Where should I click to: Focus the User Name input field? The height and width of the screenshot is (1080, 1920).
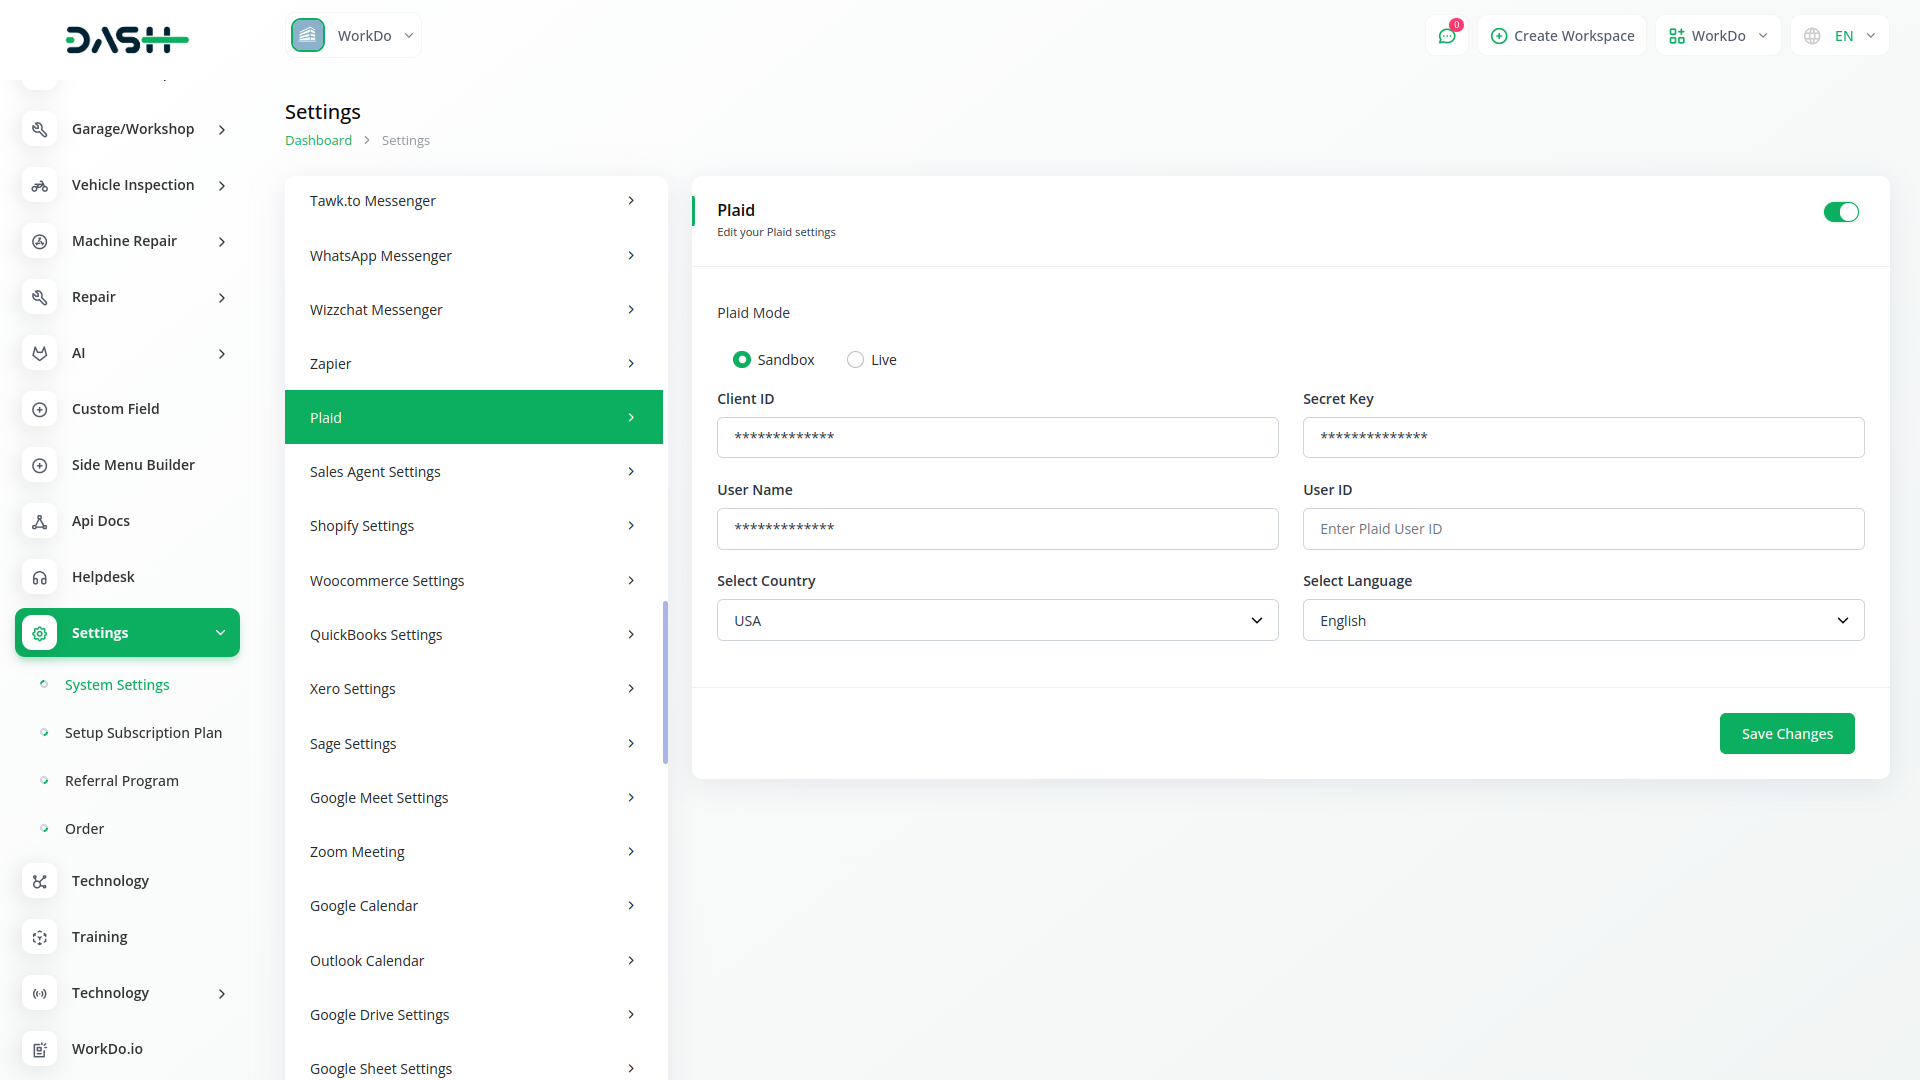(998, 529)
